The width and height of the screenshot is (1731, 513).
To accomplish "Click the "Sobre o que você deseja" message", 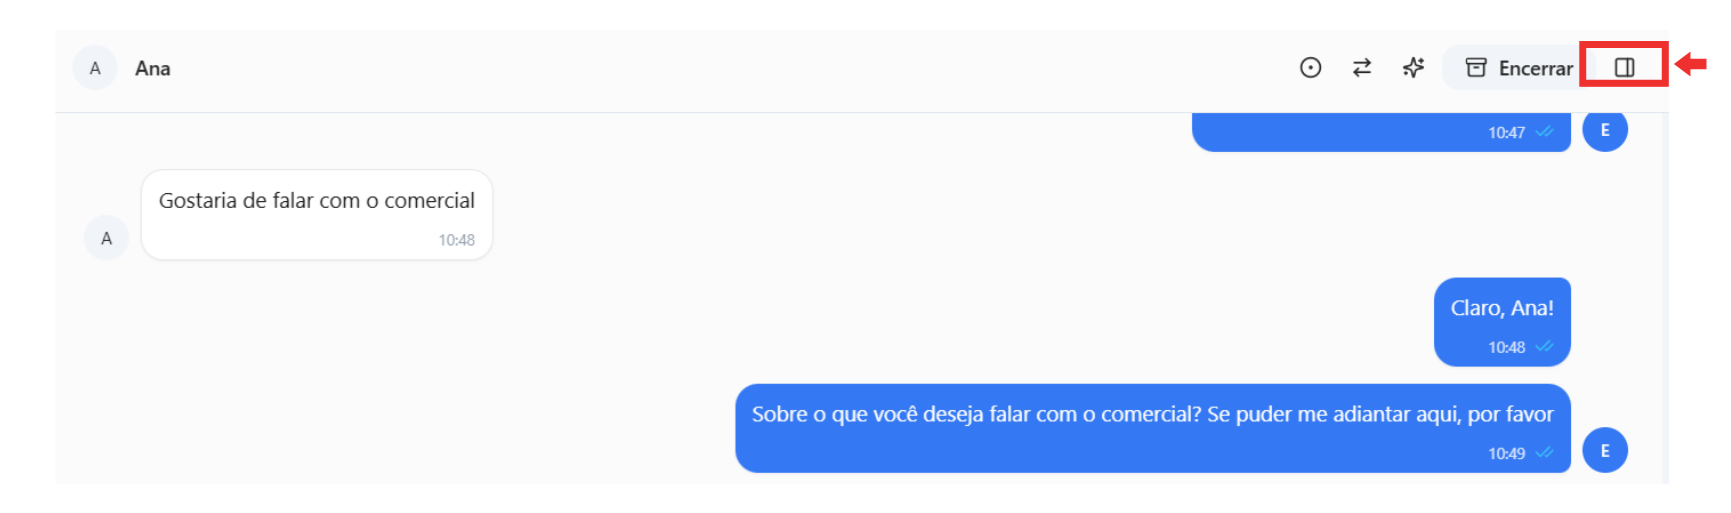I will pyautogui.click(x=1152, y=415).
